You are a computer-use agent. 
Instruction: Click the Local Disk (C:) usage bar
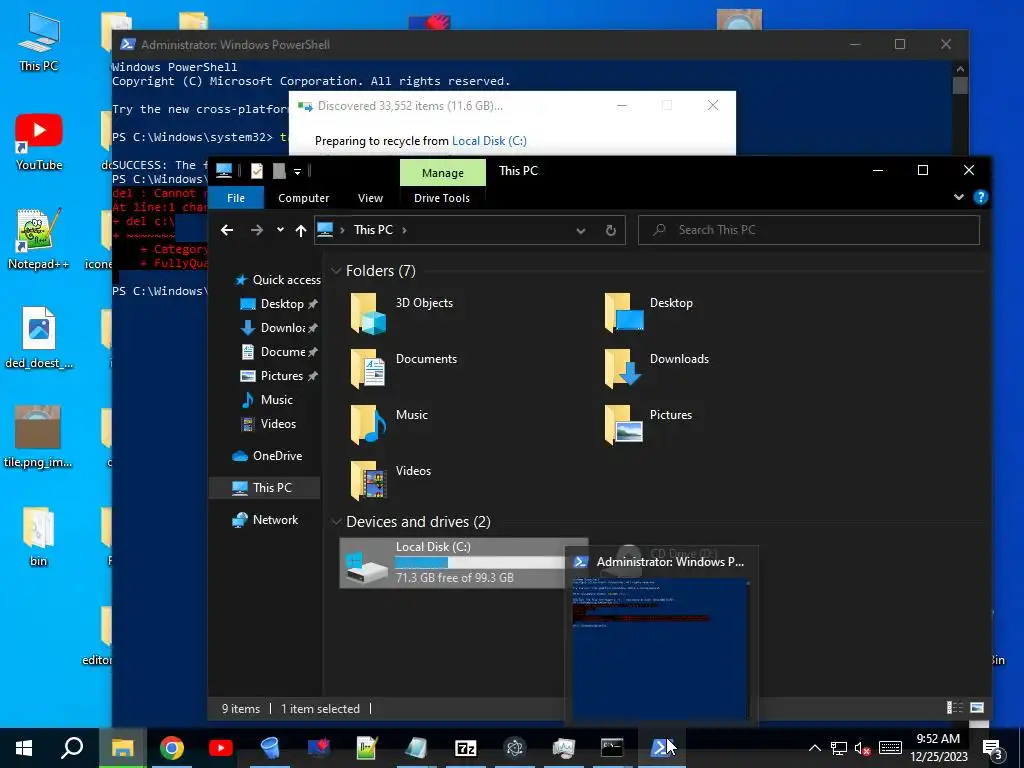coord(480,562)
